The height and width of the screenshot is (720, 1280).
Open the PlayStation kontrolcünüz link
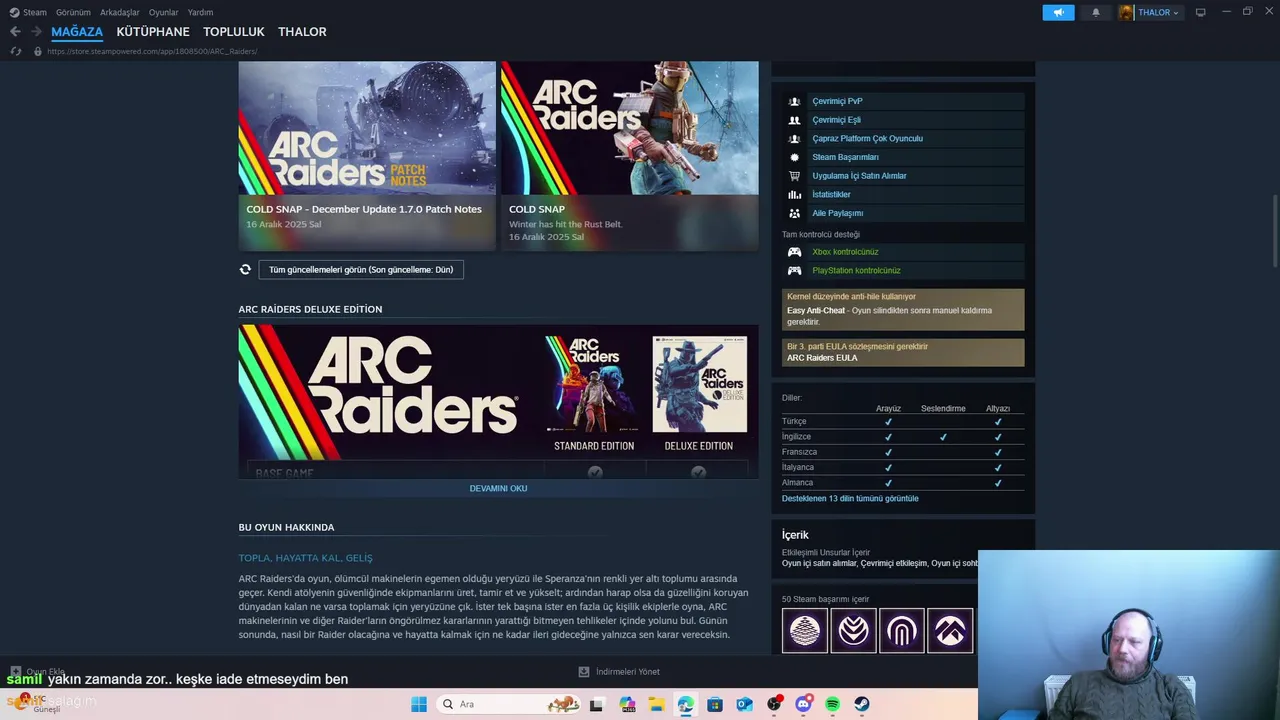tap(856, 271)
